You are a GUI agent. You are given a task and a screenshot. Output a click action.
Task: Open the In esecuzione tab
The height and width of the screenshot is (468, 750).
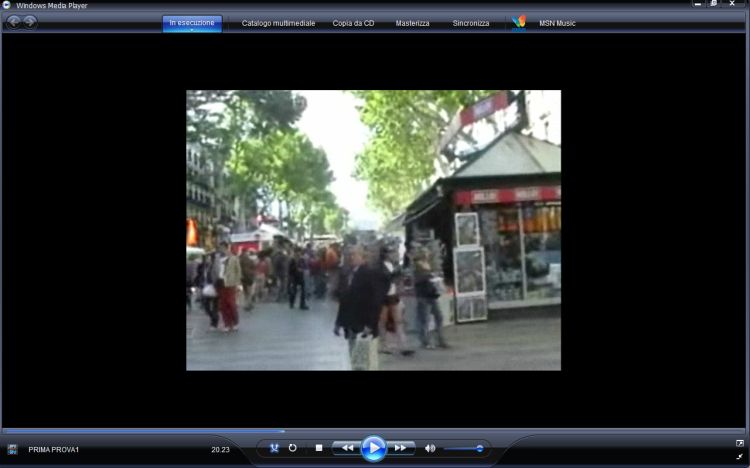click(192, 21)
